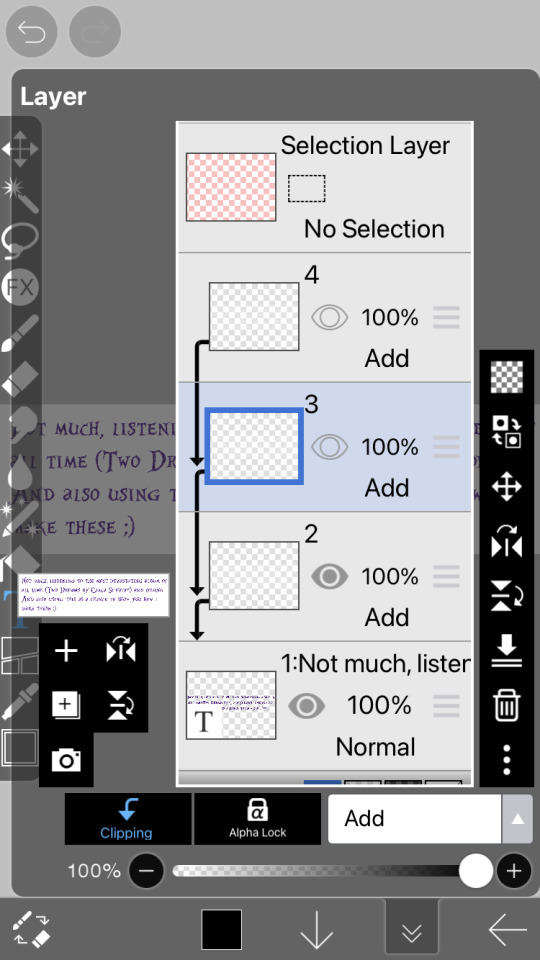Choose the move layer arrows icon
540x960 pixels.
click(507, 487)
